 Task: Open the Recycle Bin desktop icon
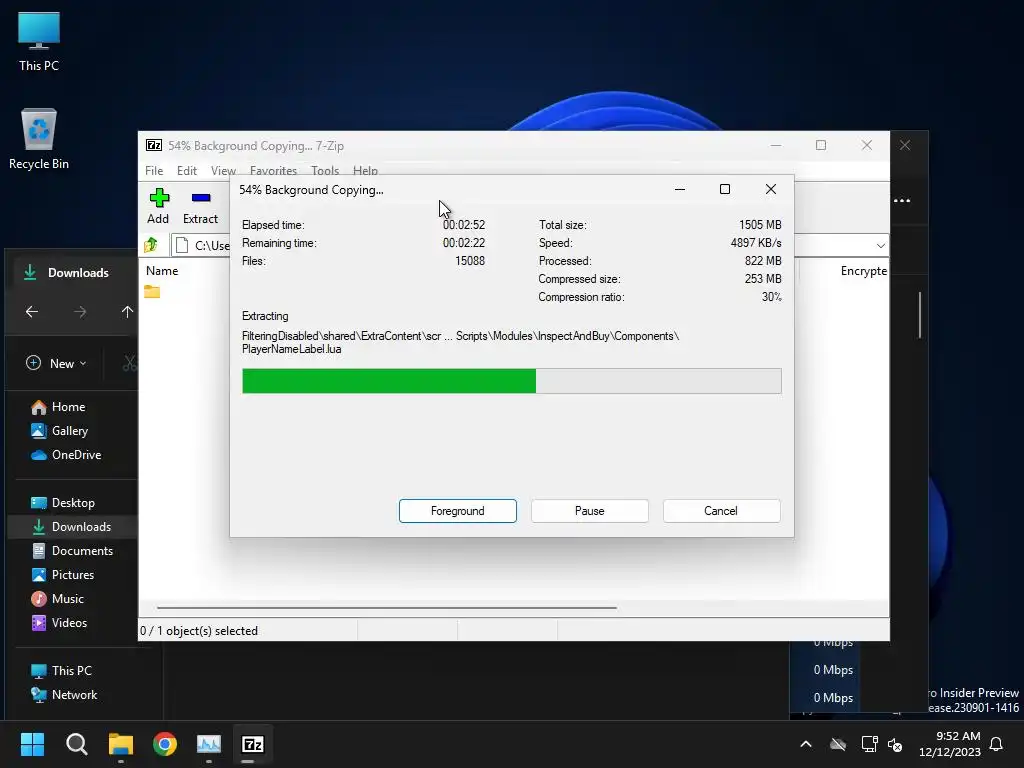(x=39, y=139)
